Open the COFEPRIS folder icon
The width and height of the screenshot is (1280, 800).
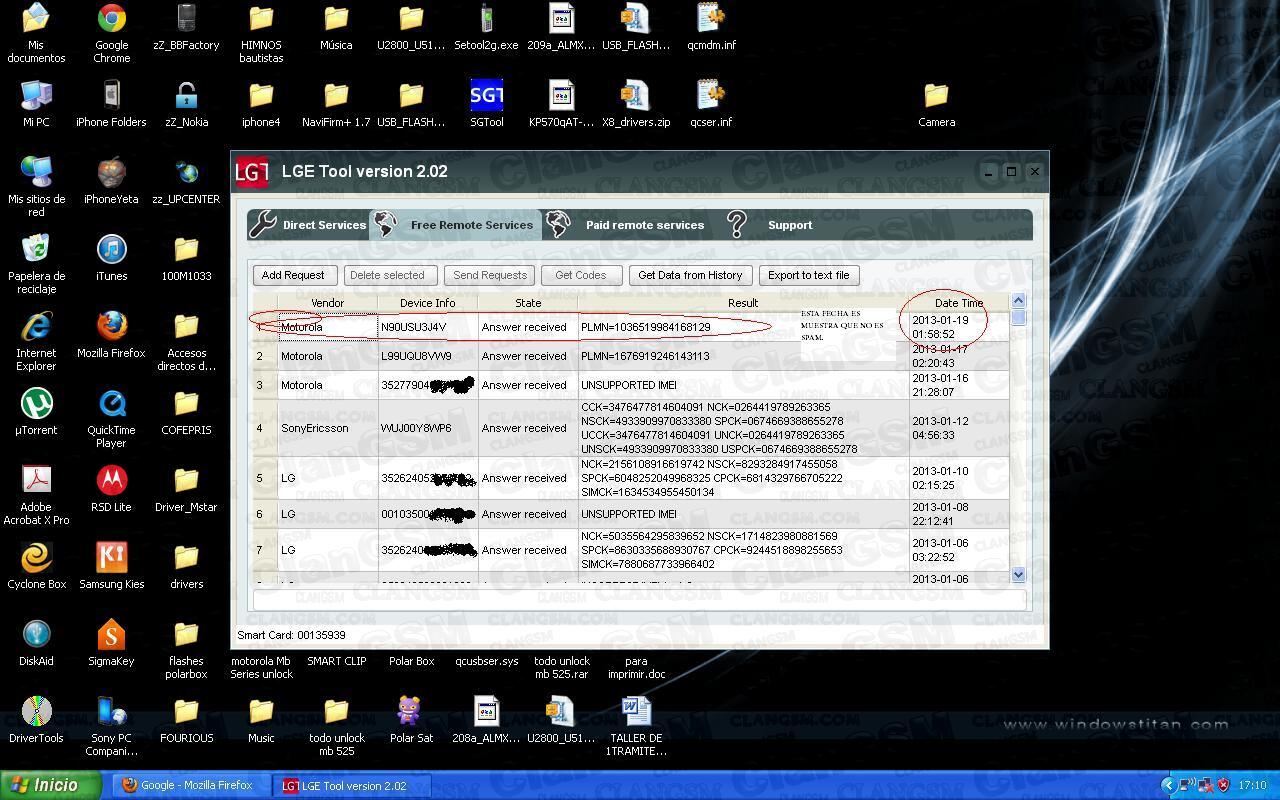(186, 412)
